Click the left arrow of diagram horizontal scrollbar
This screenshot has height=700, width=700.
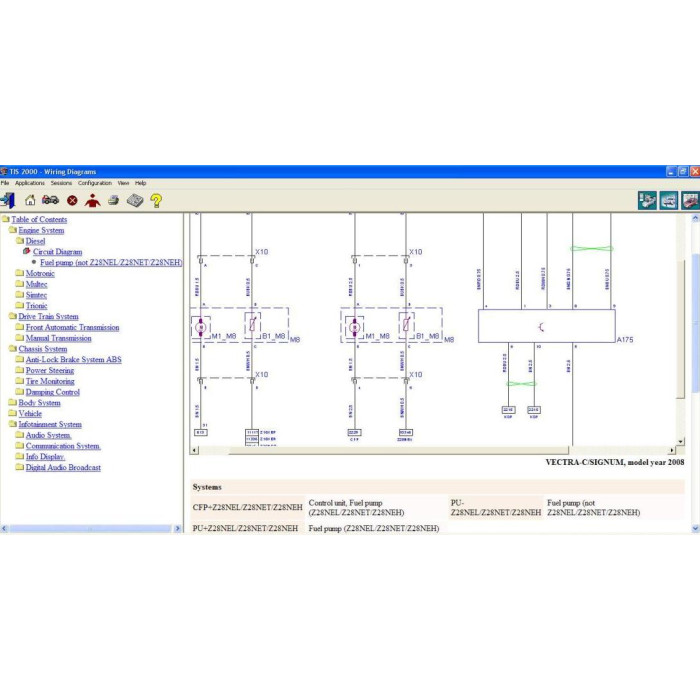194,450
